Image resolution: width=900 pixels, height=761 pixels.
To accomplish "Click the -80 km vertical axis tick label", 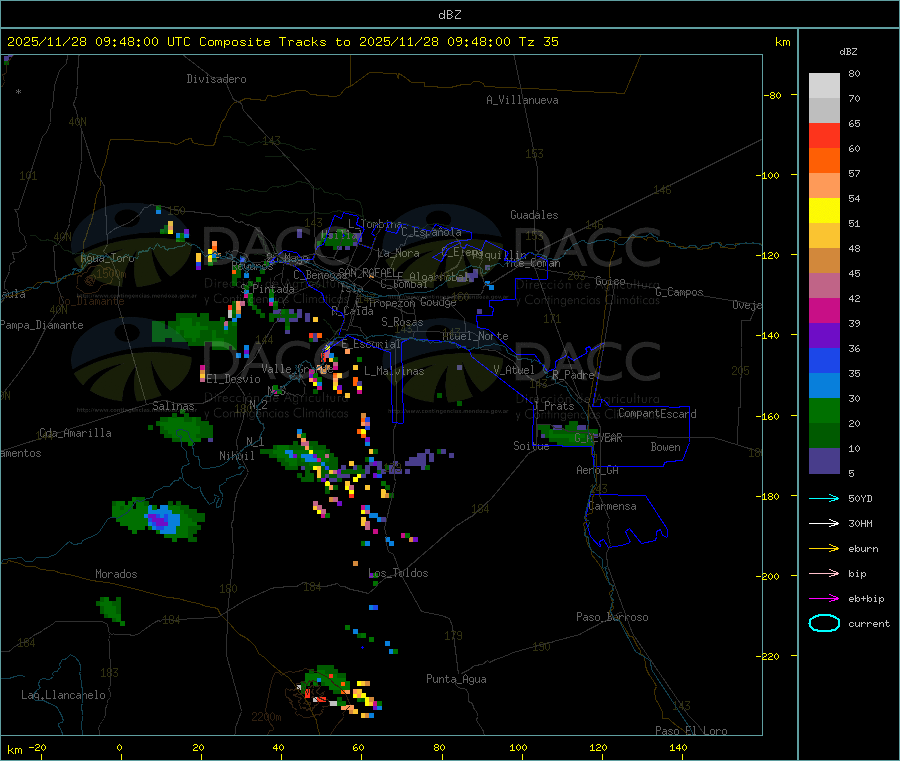I will point(773,95).
